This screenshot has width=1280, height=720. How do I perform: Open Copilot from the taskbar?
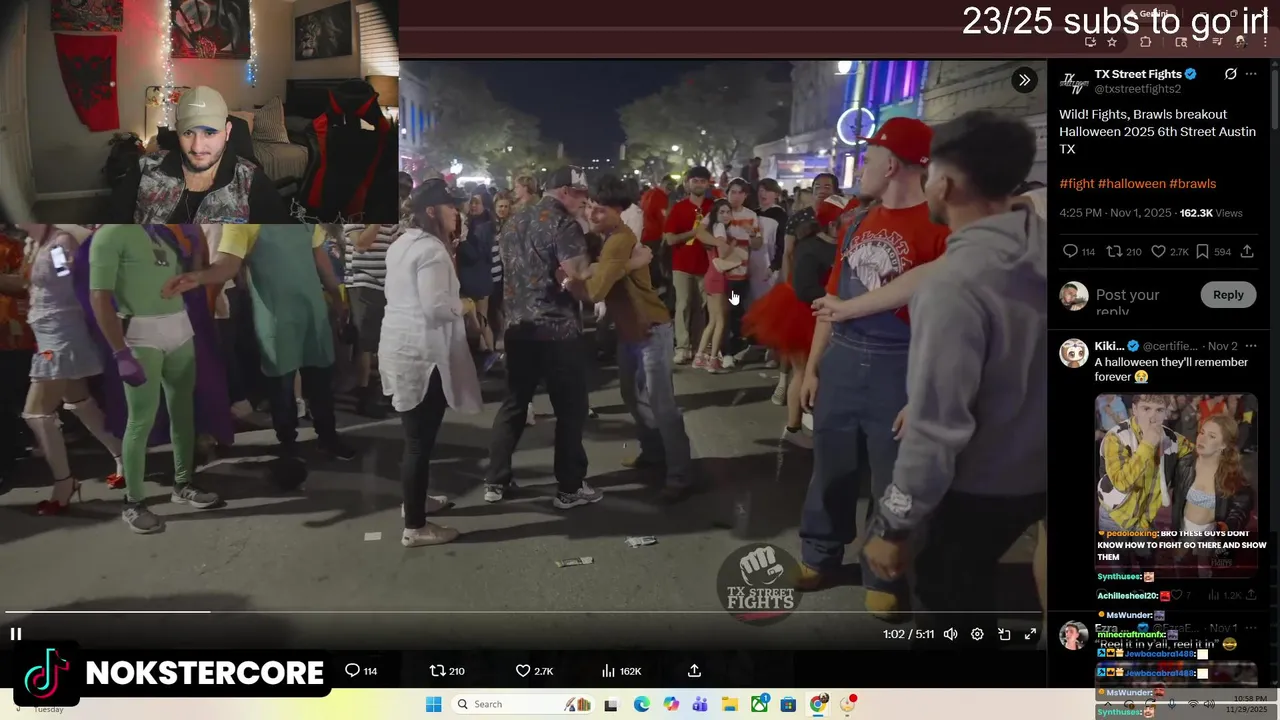click(671, 704)
